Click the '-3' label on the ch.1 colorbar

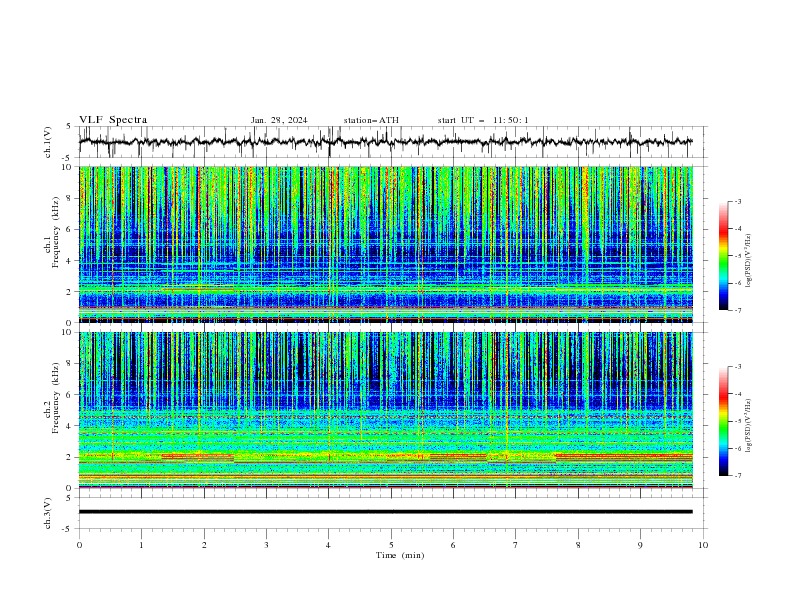coord(737,201)
